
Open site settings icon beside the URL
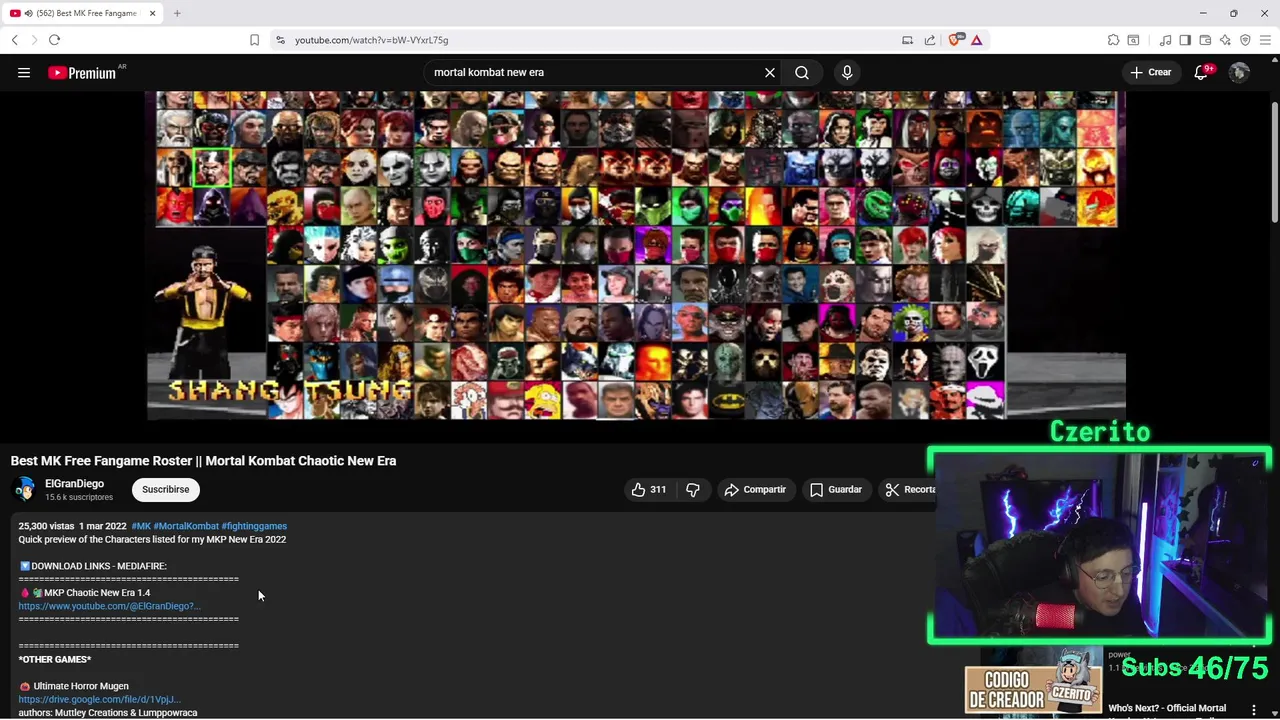[x=280, y=40]
